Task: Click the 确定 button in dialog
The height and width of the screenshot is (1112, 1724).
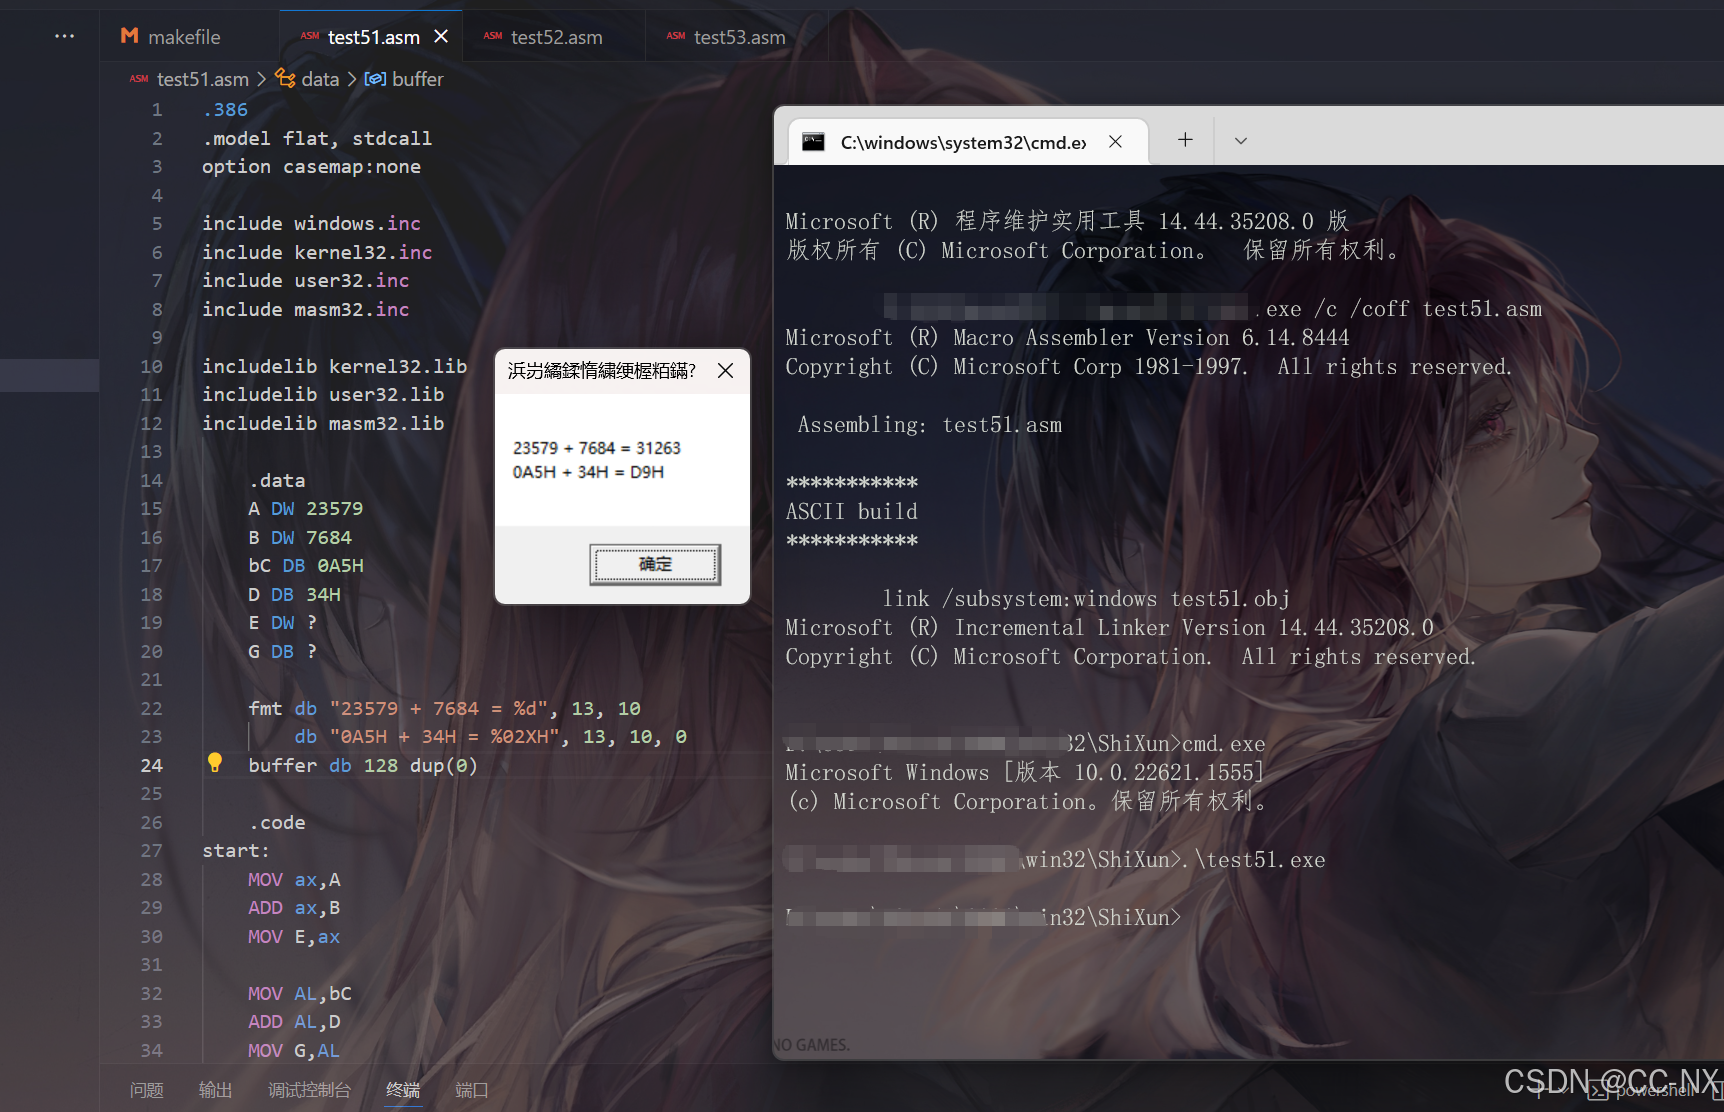Action: [x=655, y=564]
